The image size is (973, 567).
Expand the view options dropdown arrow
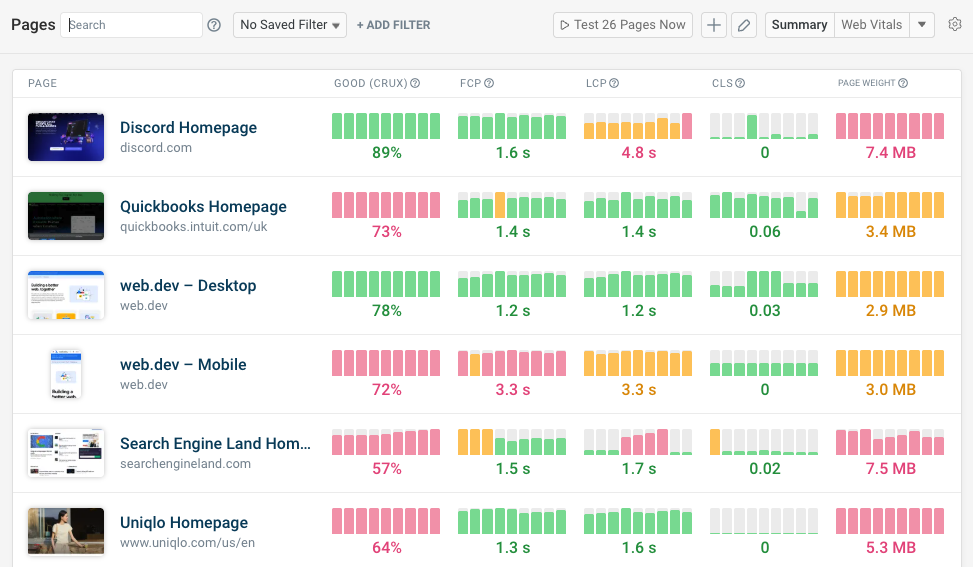pyautogui.click(x=921, y=25)
